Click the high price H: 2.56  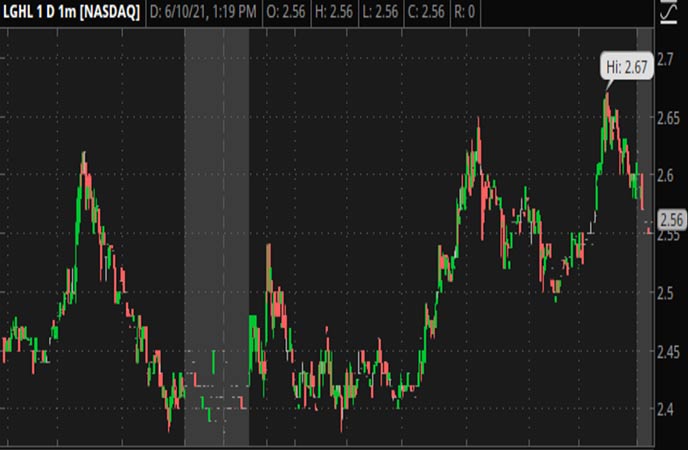(x=334, y=12)
